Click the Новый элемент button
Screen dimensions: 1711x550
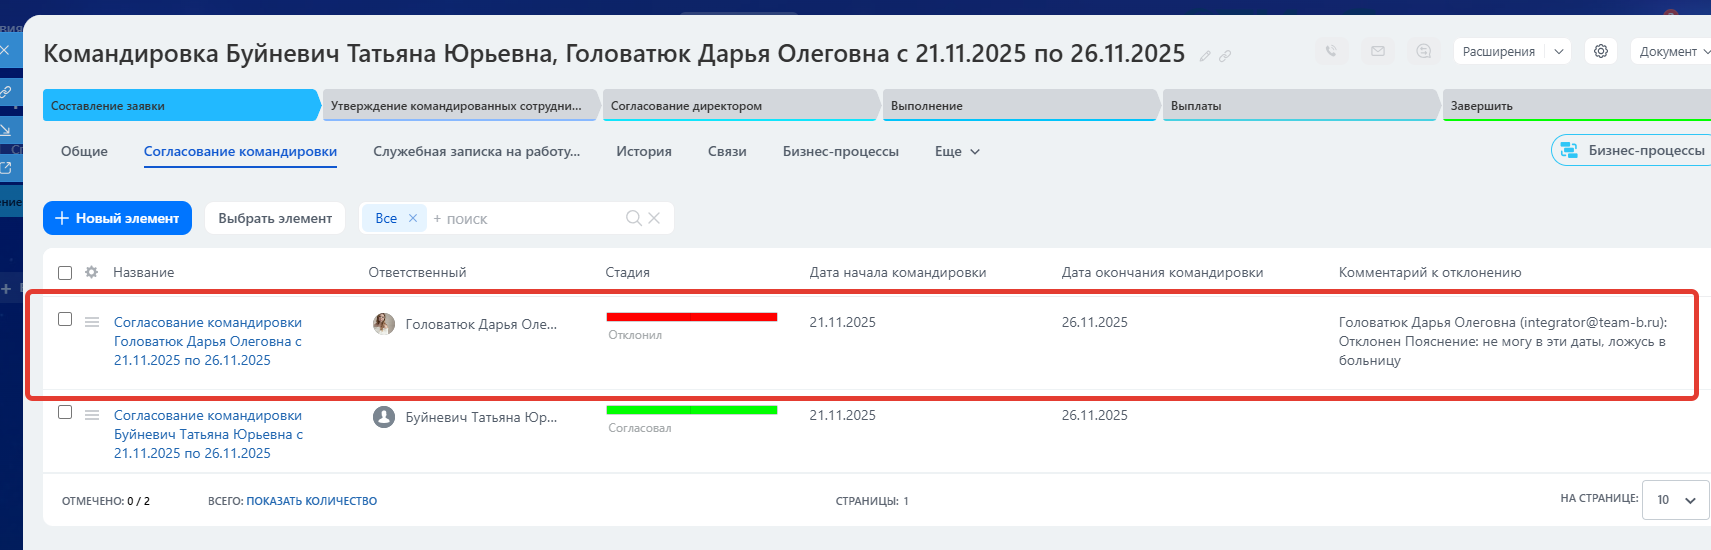(x=117, y=218)
